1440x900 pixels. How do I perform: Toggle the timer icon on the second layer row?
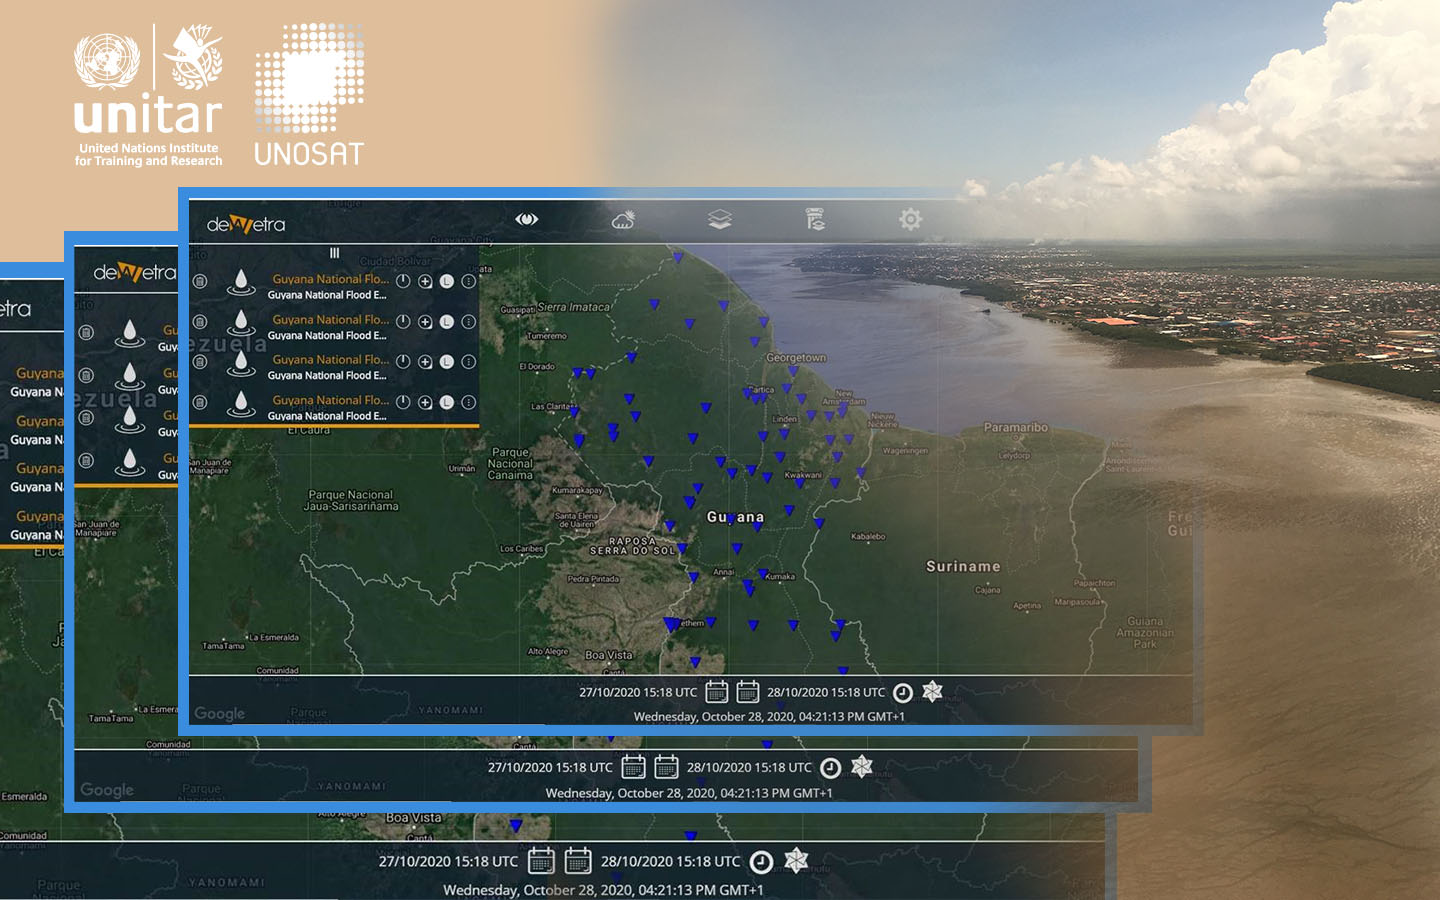[403, 322]
